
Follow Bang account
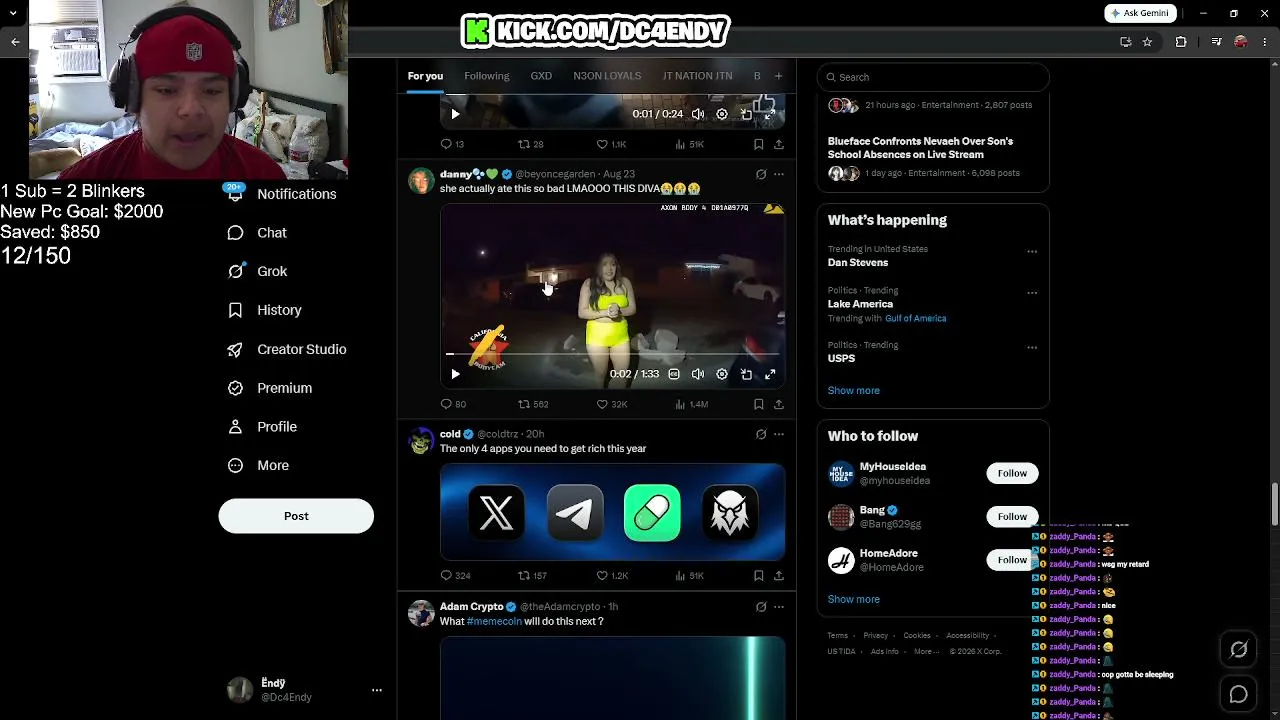click(x=1012, y=517)
